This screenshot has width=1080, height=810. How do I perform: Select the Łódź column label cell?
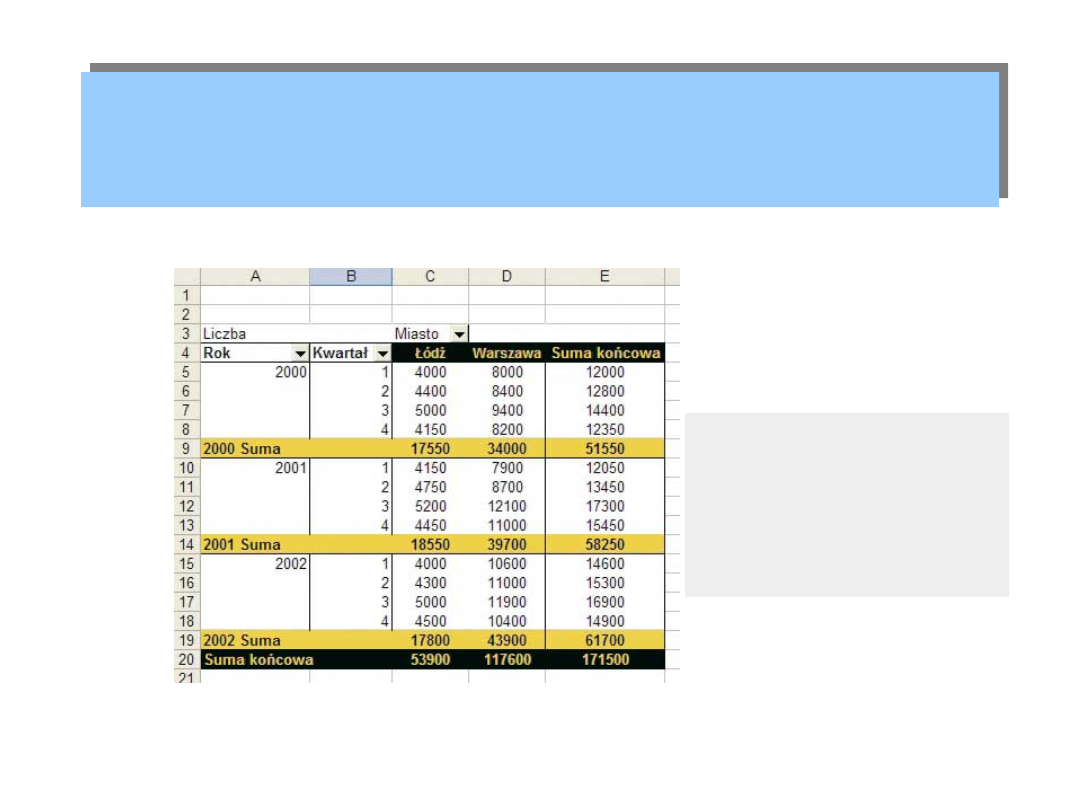[x=430, y=353]
